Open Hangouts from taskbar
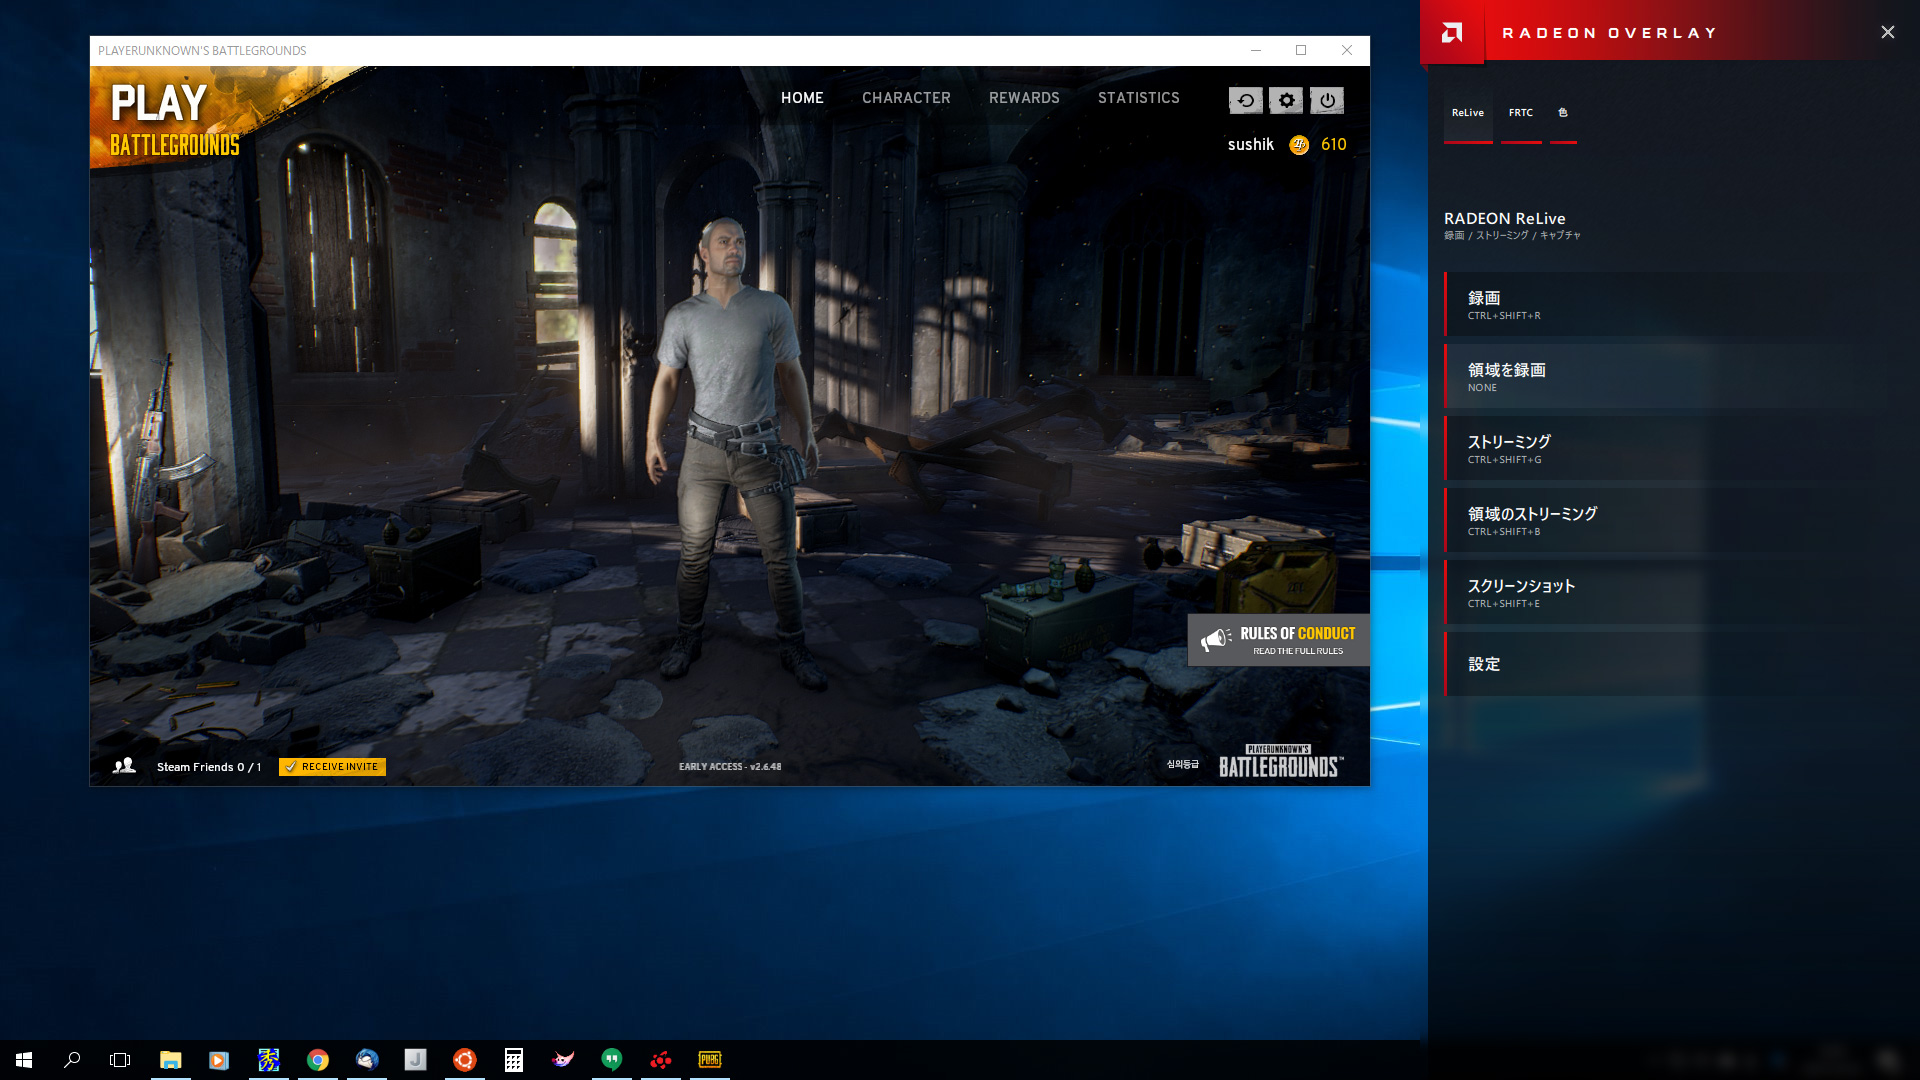This screenshot has height=1080, width=1920. pyautogui.click(x=612, y=1060)
